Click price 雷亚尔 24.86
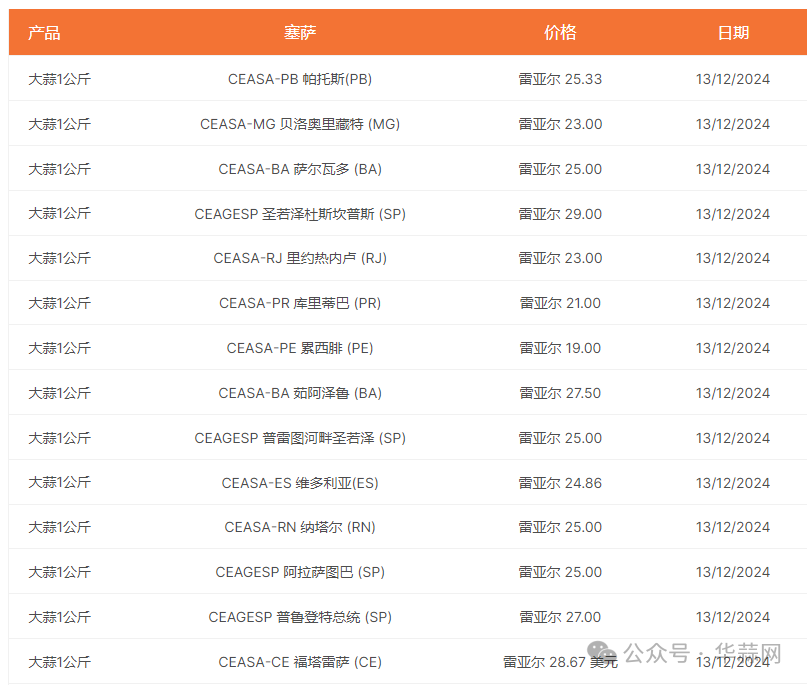The width and height of the screenshot is (807, 685). (x=560, y=483)
